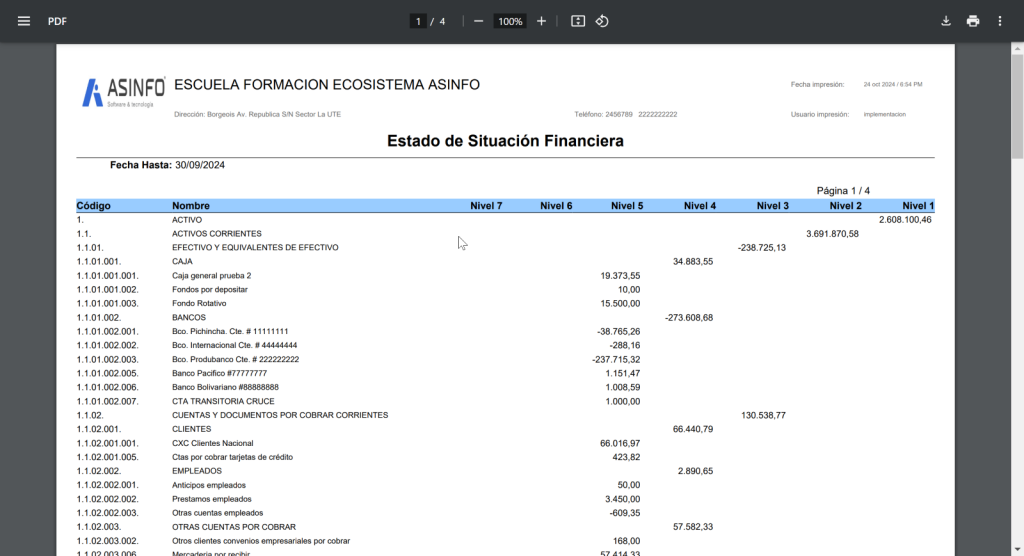Zoom out with the minus icon
The height and width of the screenshot is (556, 1024).
478,22
